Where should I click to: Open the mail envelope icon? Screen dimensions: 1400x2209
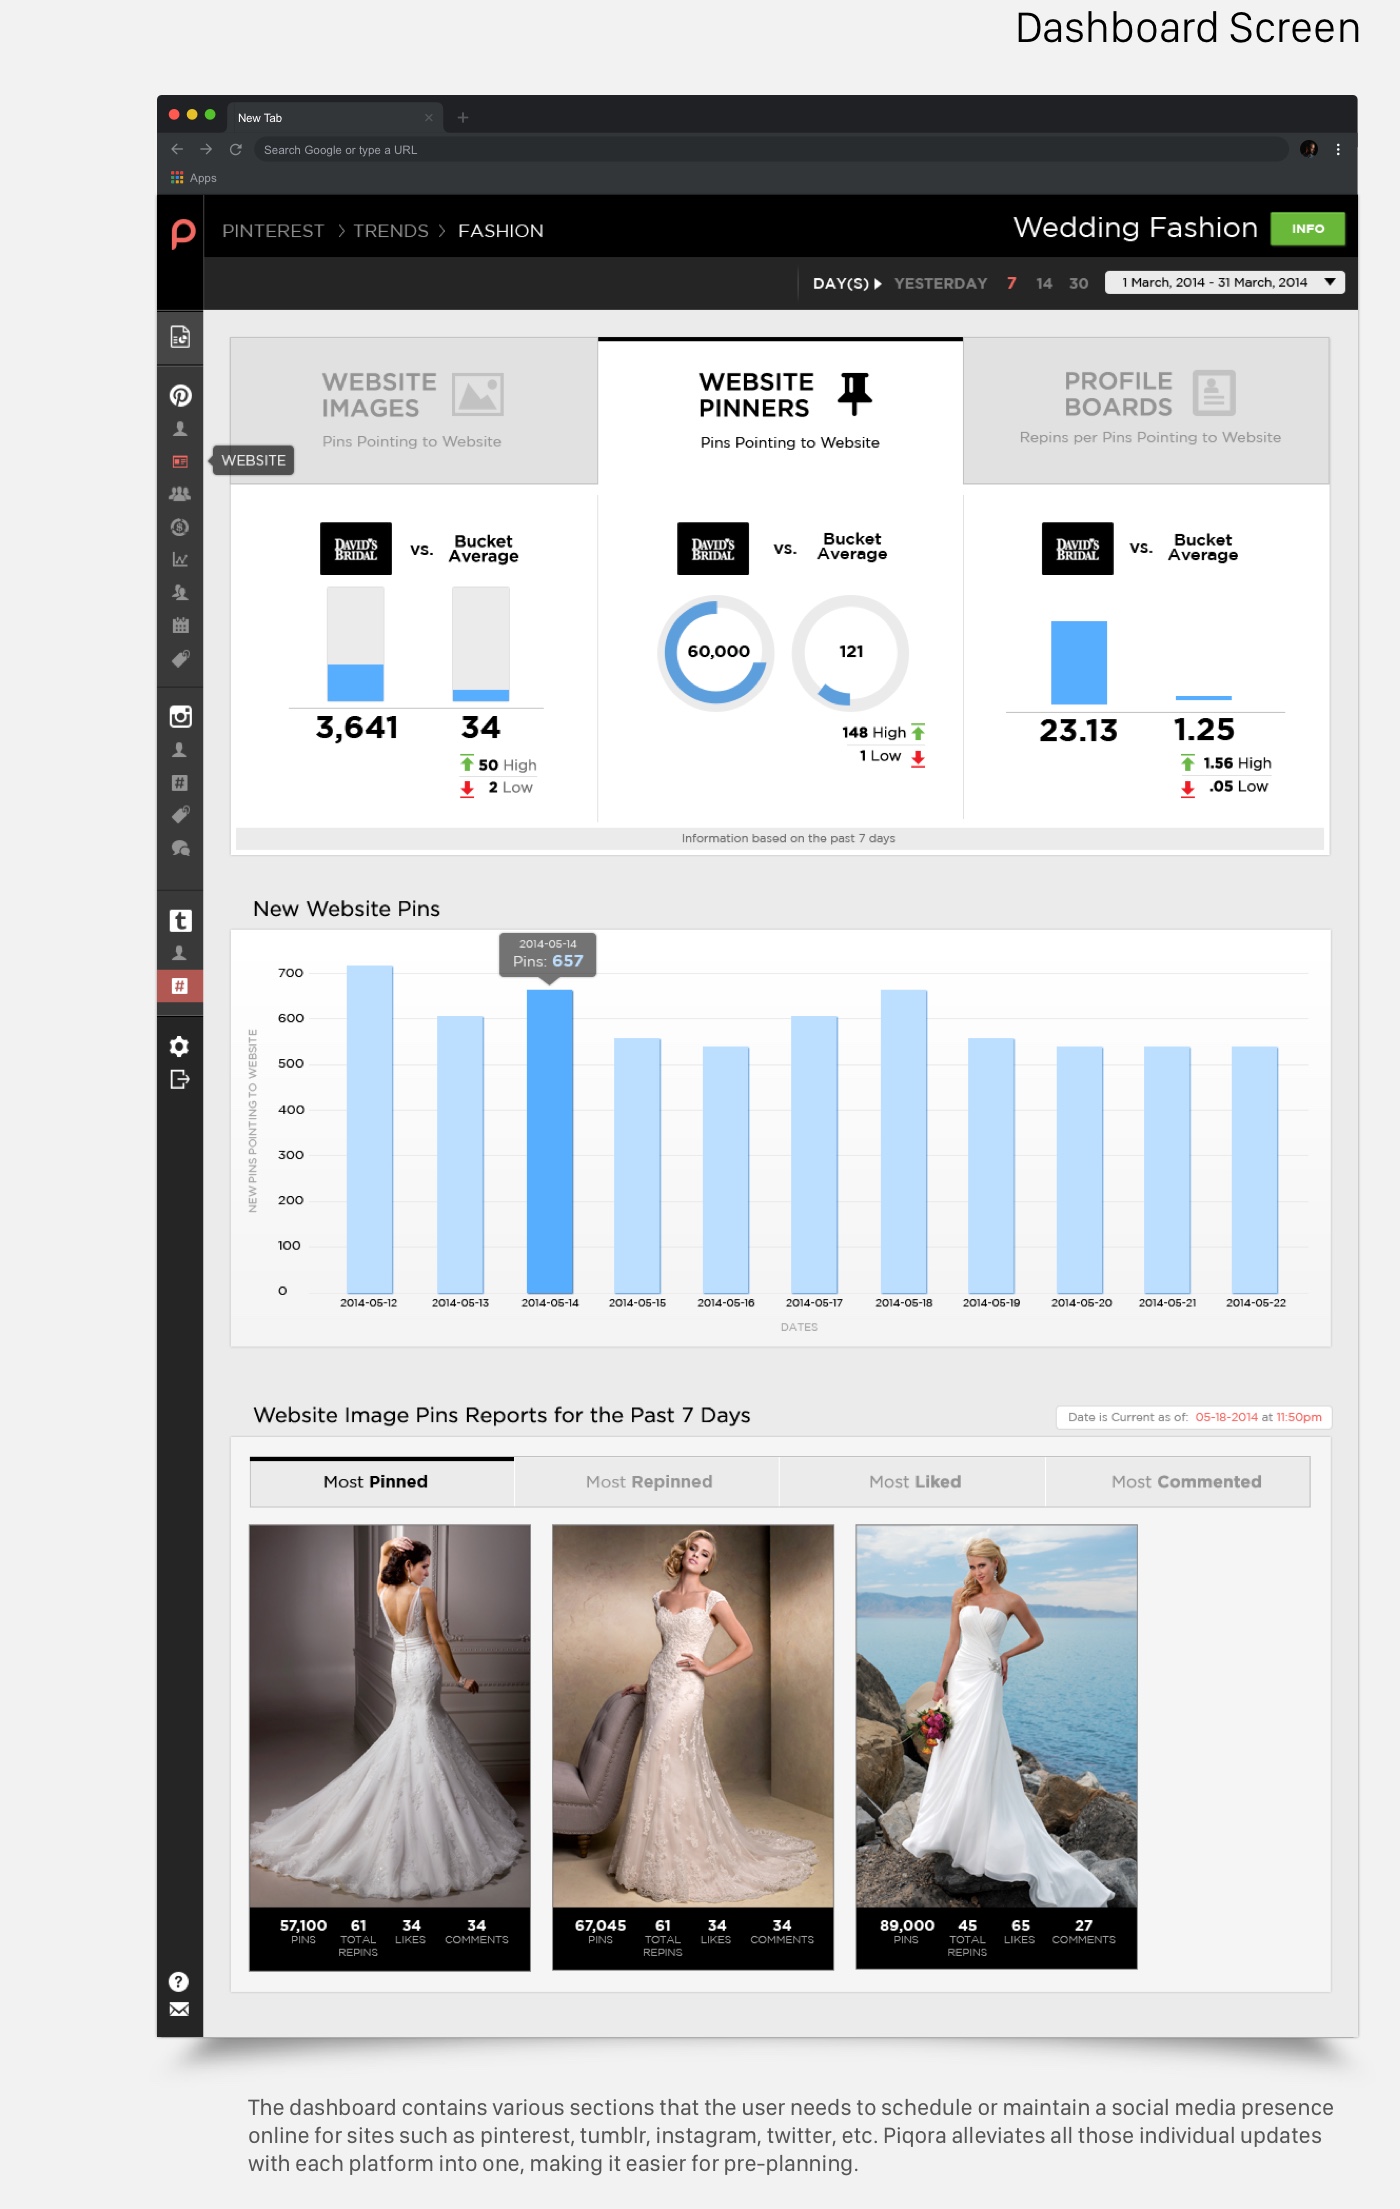pos(179,2009)
